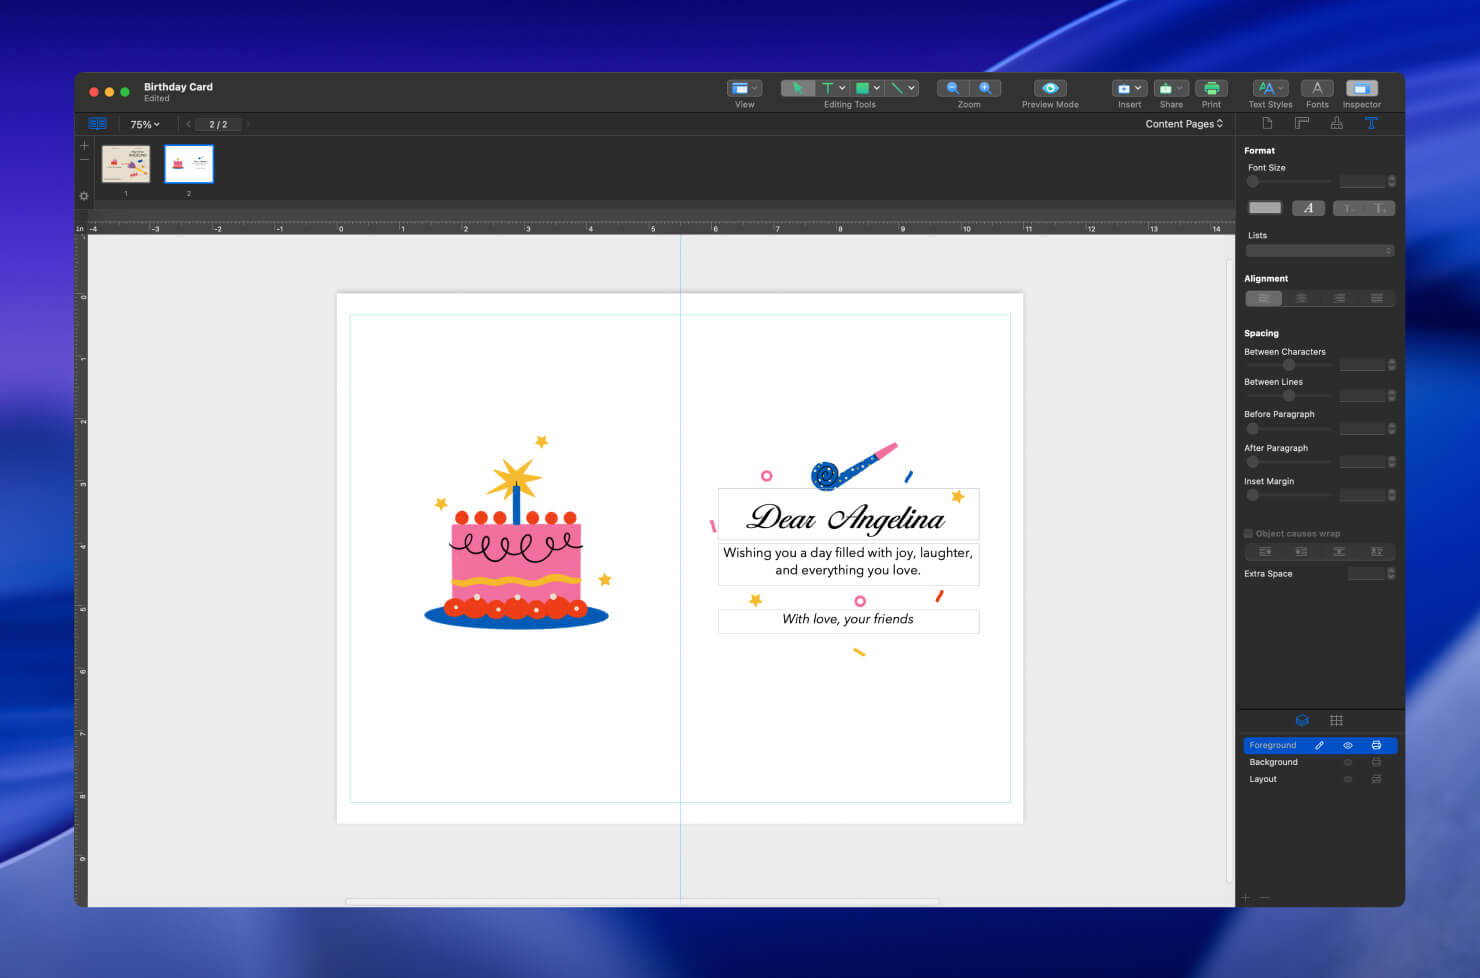Screen dimensions: 1480x978
Task: Switch to the grid/geometry tab of Inspector
Action: coord(1336,720)
